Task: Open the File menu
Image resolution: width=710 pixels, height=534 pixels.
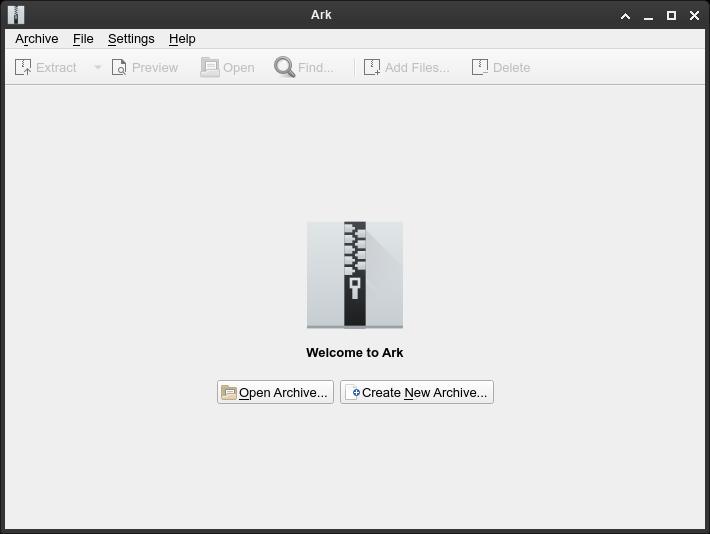Action: tap(83, 39)
